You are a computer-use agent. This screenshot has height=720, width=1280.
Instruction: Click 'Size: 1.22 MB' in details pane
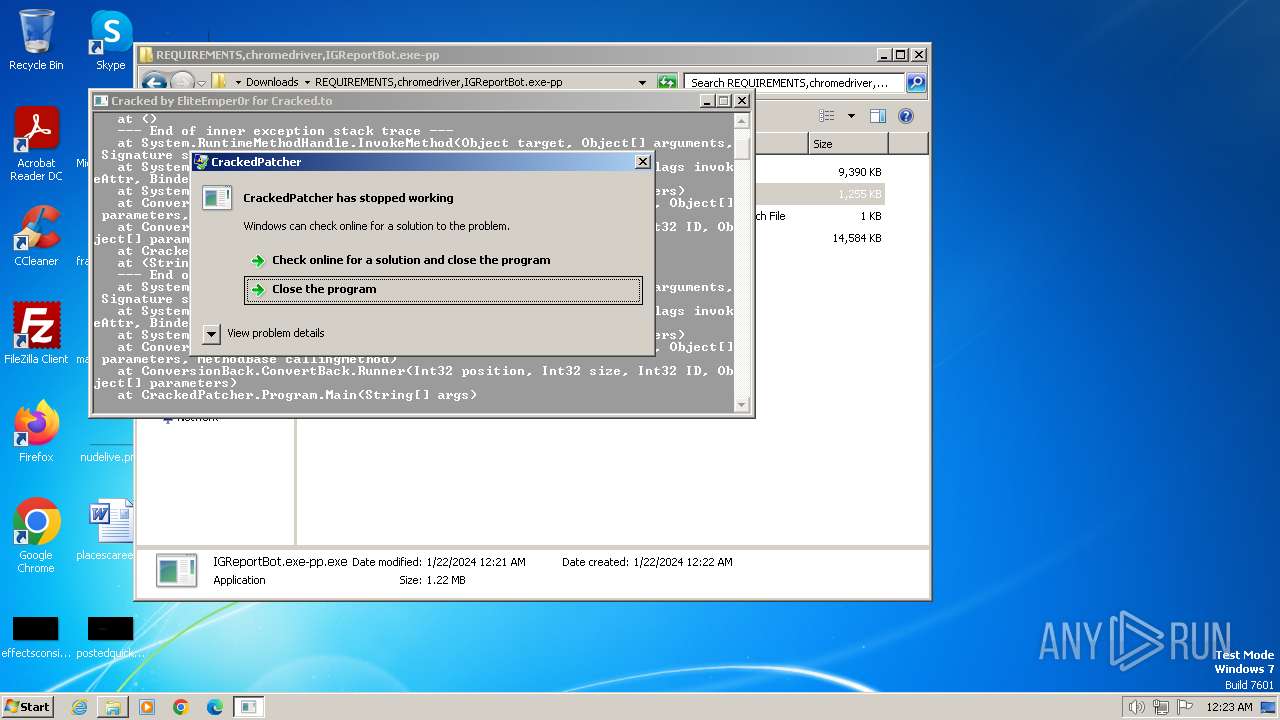[433, 580]
